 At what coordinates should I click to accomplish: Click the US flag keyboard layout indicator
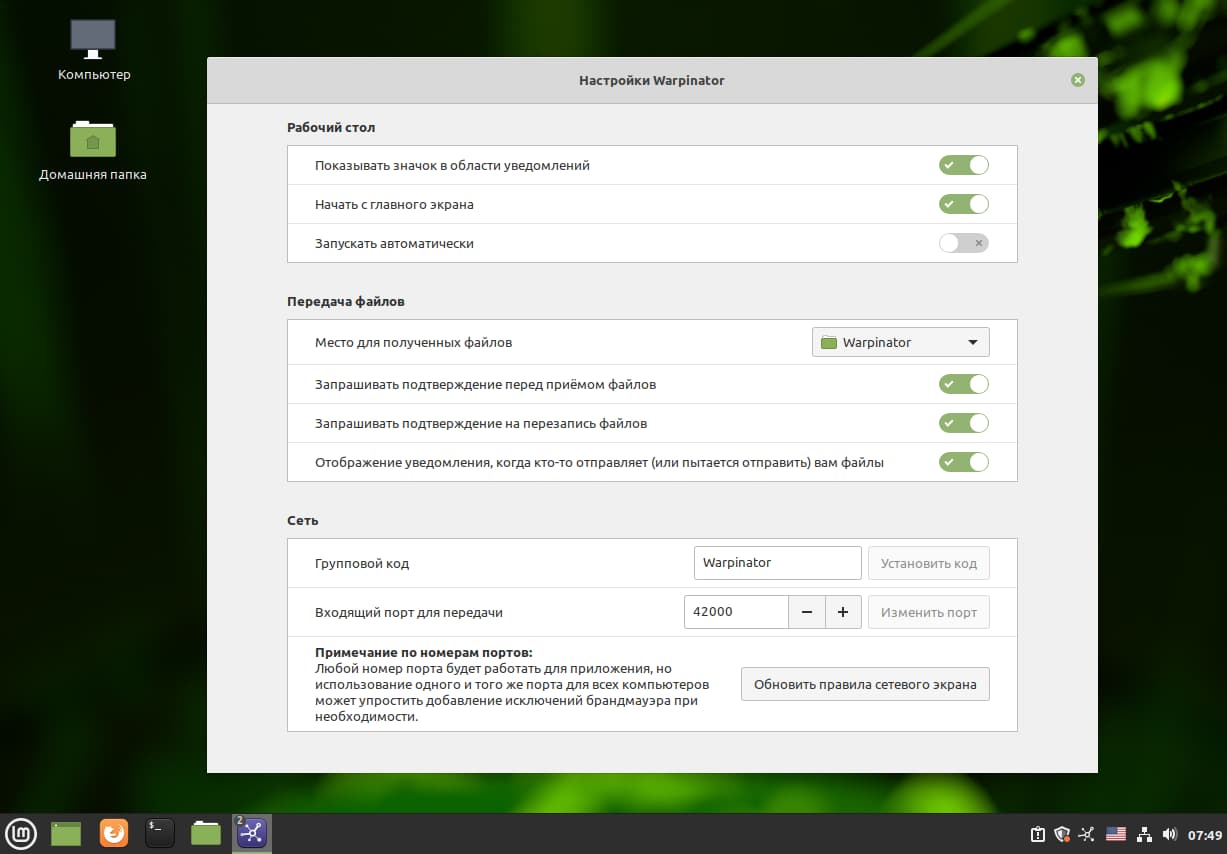tap(1116, 834)
